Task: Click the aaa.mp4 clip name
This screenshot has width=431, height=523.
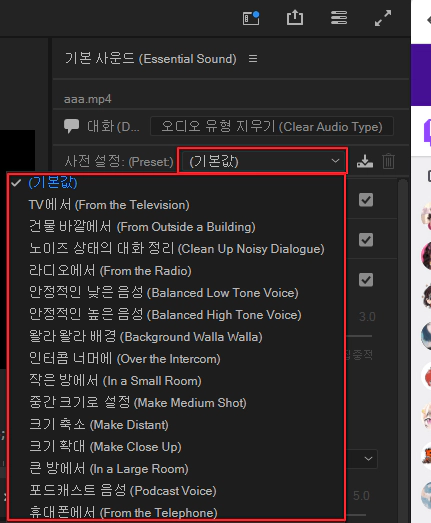Action: (x=87, y=99)
